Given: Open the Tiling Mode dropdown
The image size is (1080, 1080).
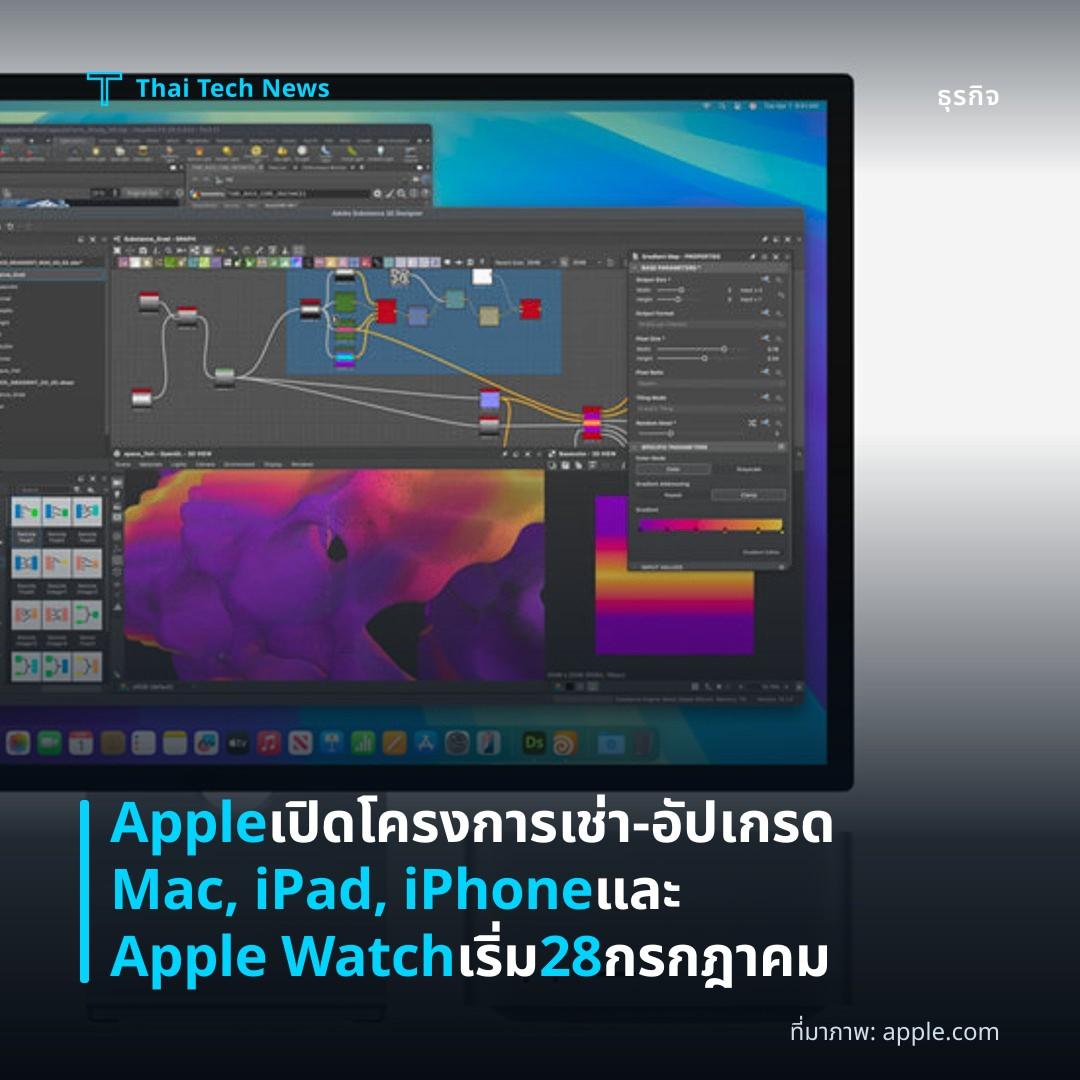Looking at the screenshot, I should pyautogui.click(x=710, y=408).
